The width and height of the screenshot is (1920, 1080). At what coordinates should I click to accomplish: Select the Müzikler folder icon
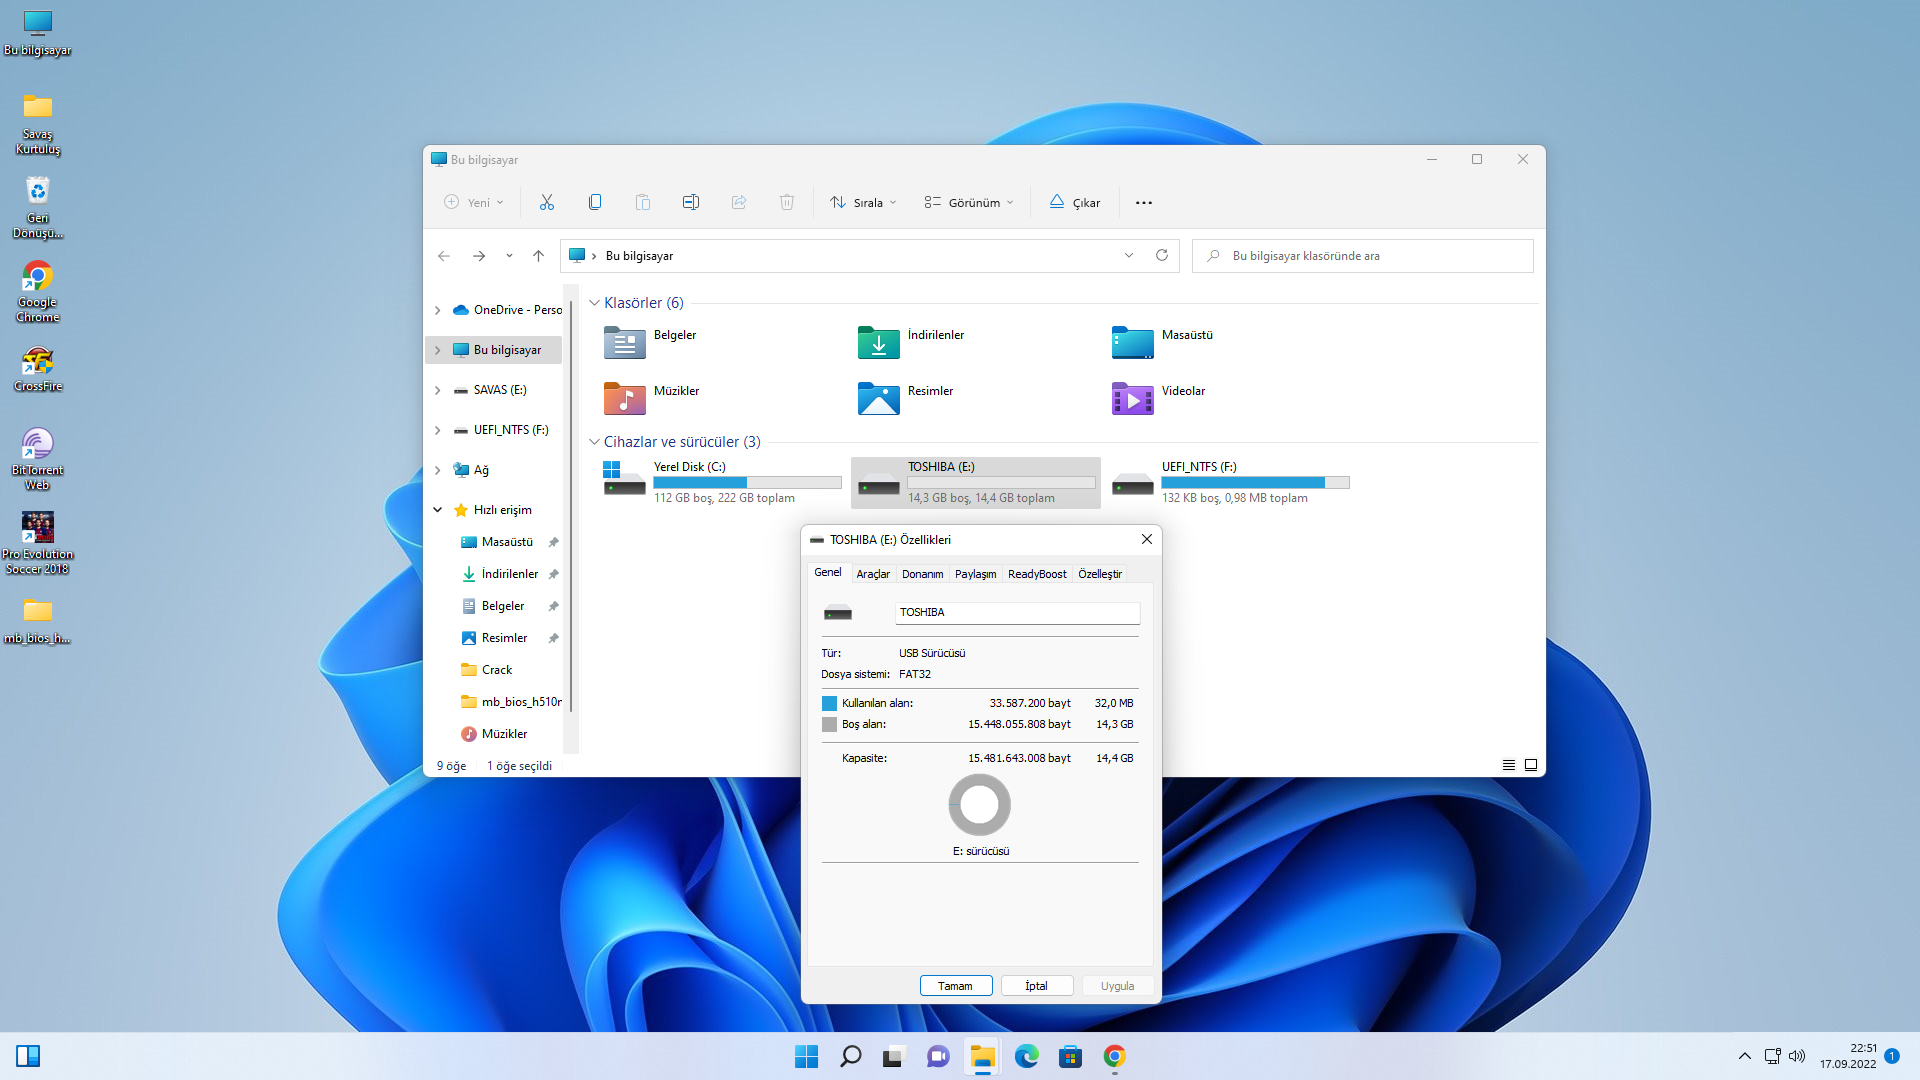[x=625, y=398]
